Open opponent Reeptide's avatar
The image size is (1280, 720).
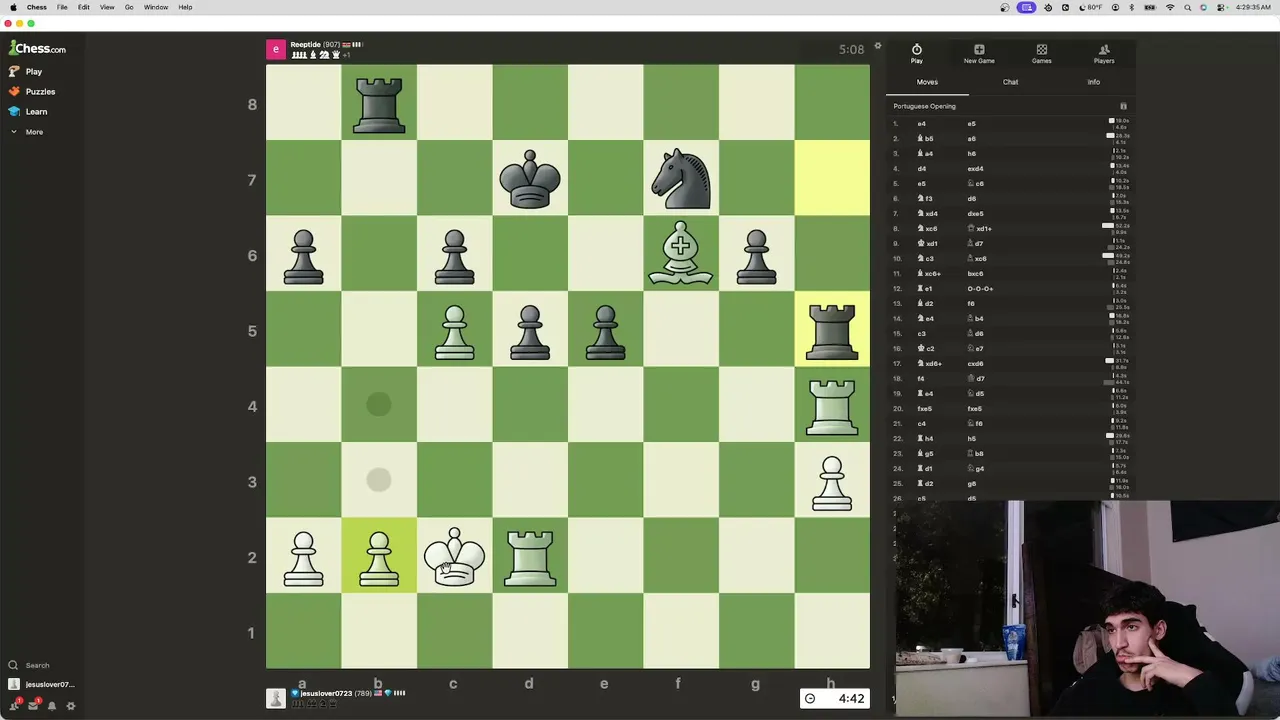click(276, 49)
